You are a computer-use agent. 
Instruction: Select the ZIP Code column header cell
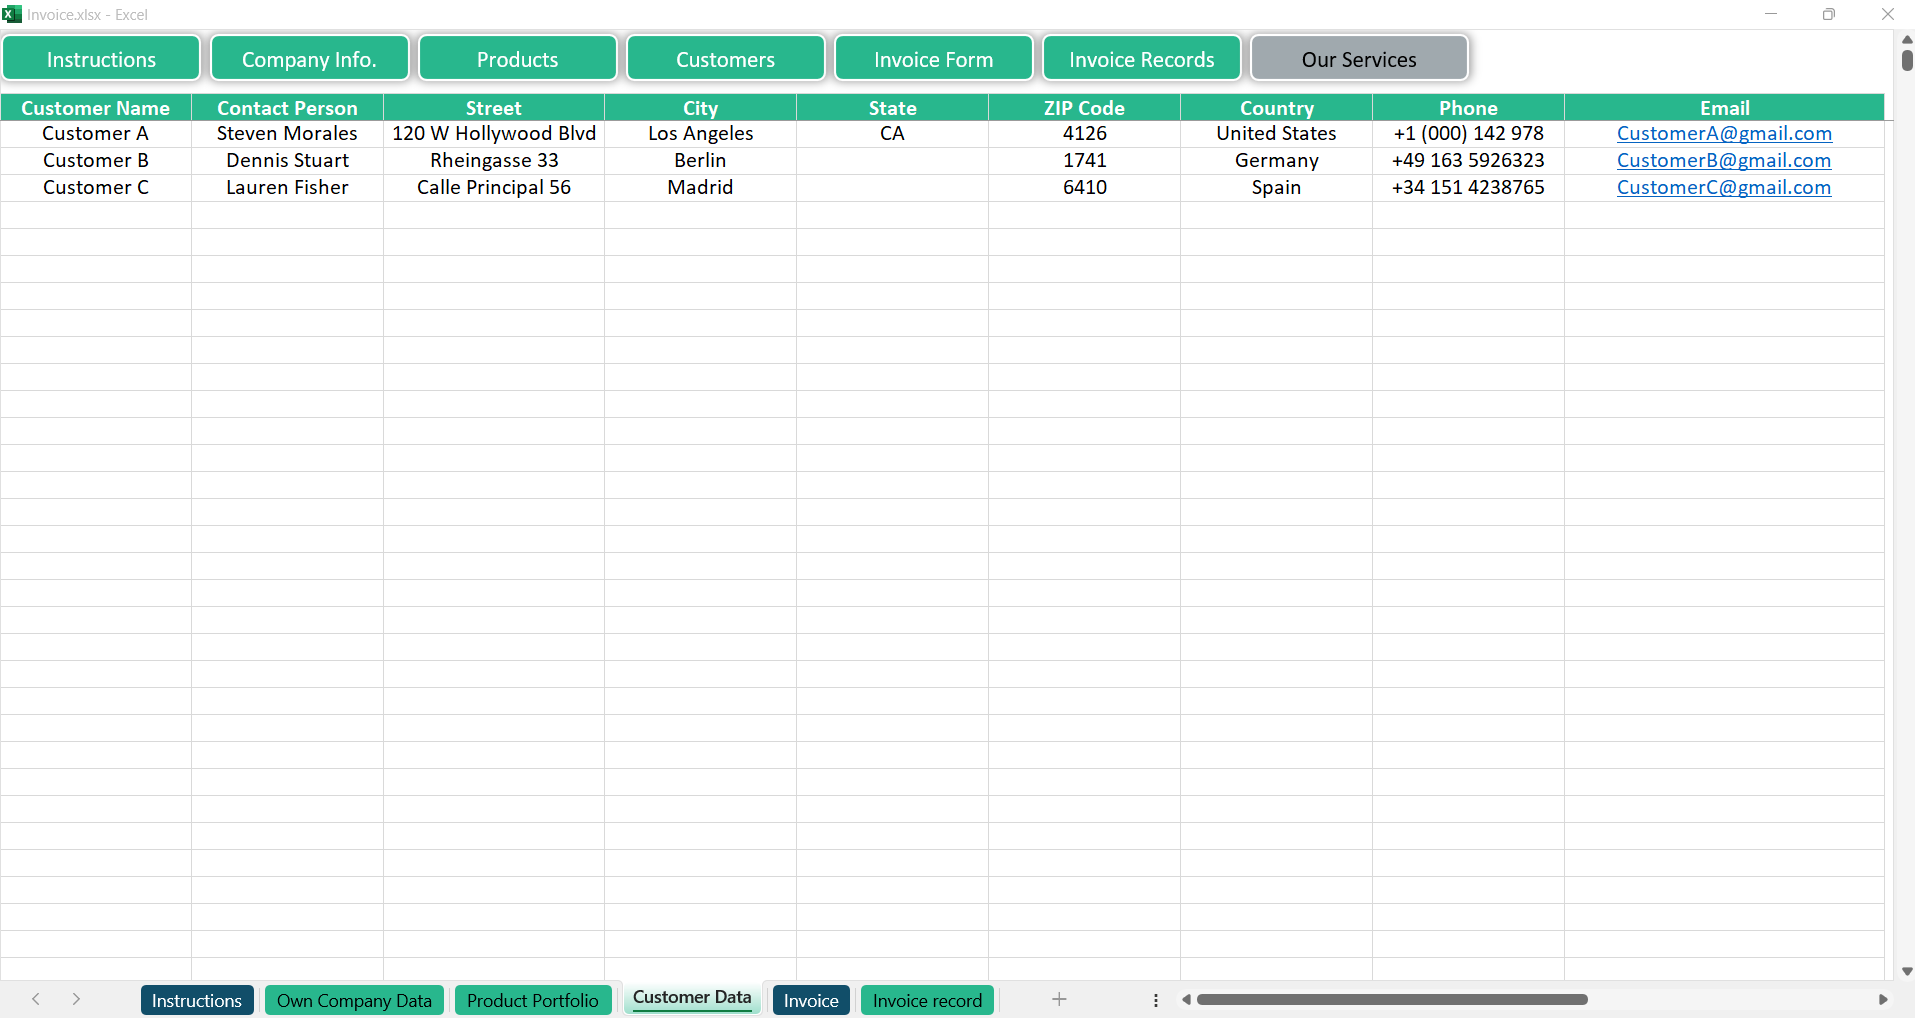1084,108
